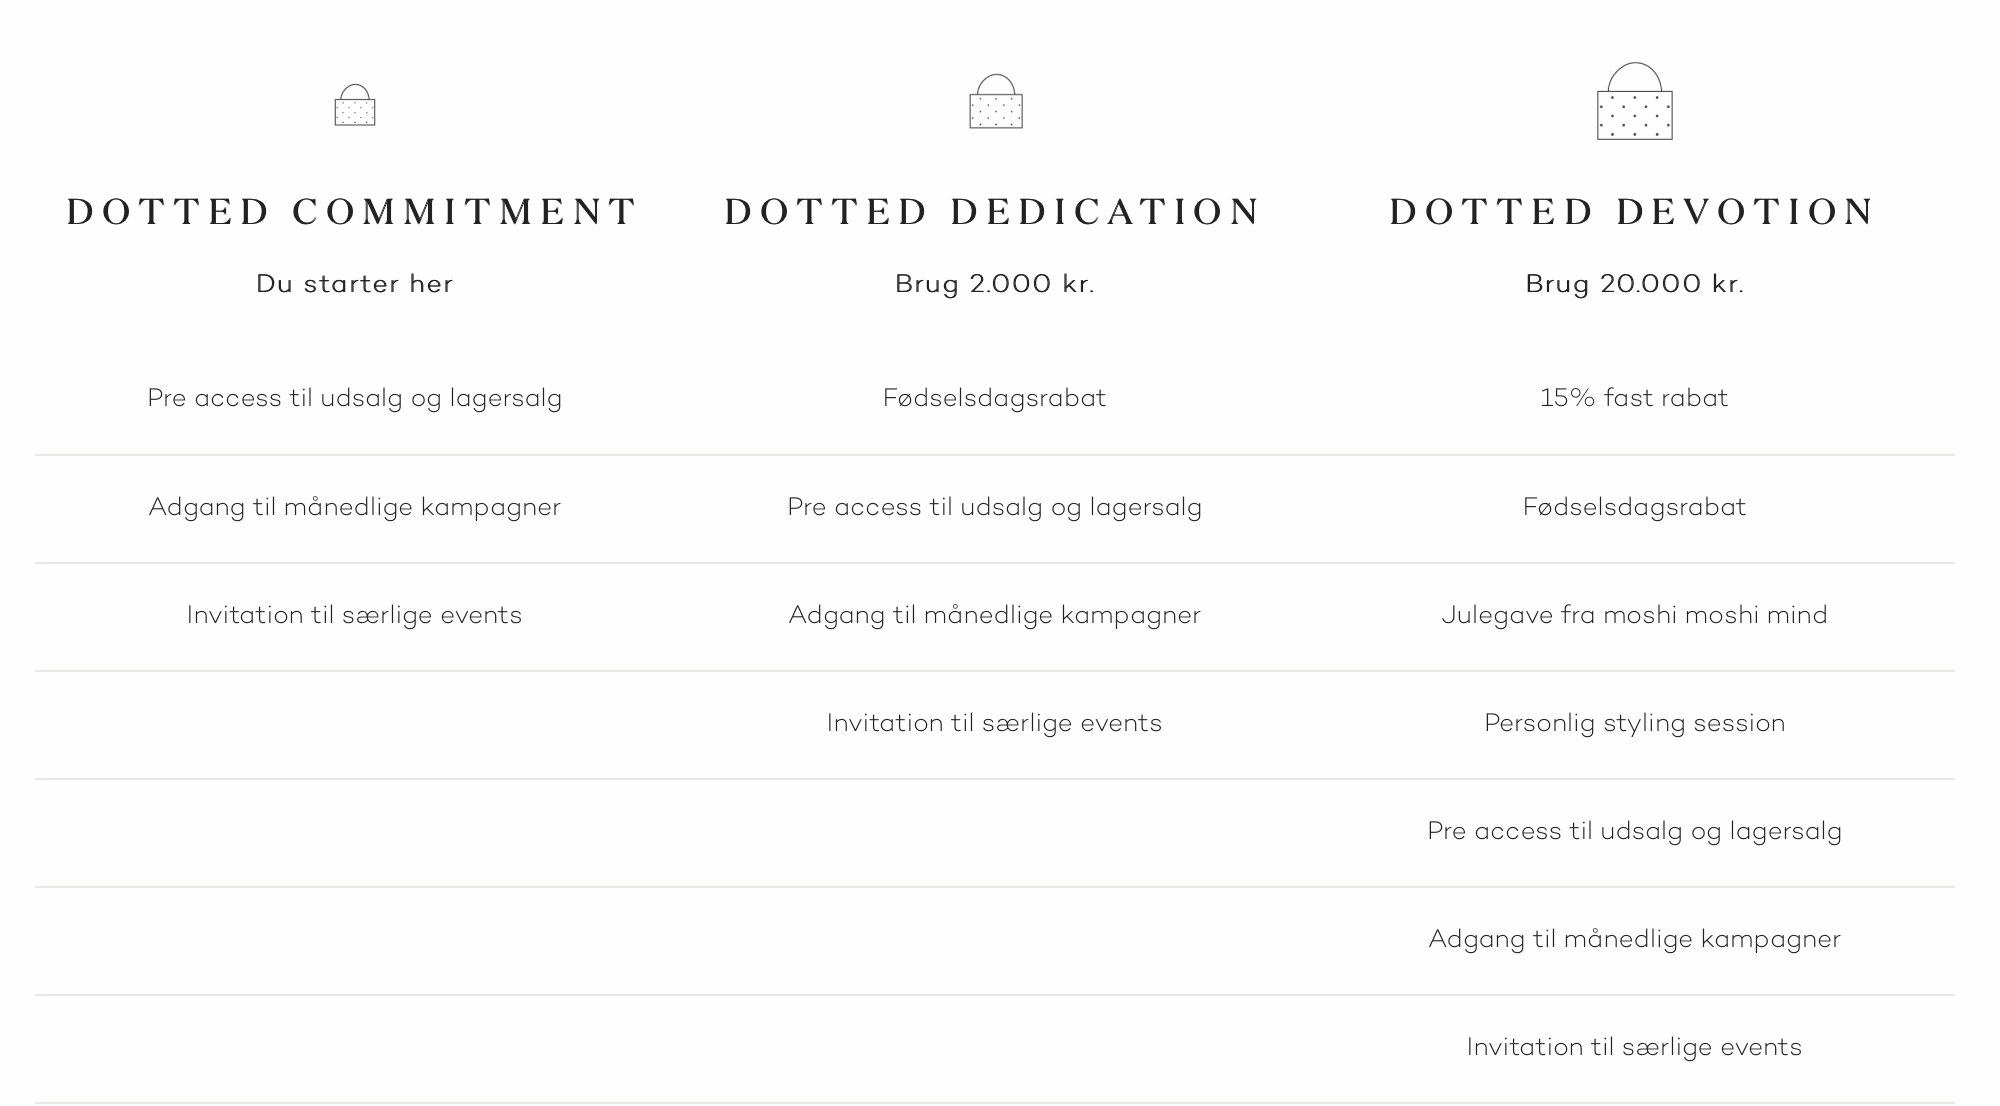The width and height of the screenshot is (2000, 1106).
Task: Click the 'Brug 2.000 kr.' requirement text
Action: [995, 284]
